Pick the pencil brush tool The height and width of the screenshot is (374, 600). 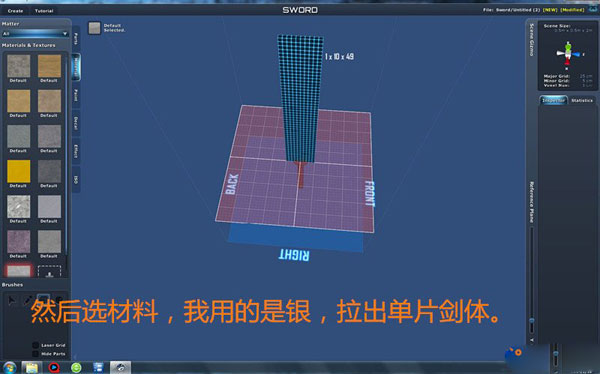(x=28, y=301)
